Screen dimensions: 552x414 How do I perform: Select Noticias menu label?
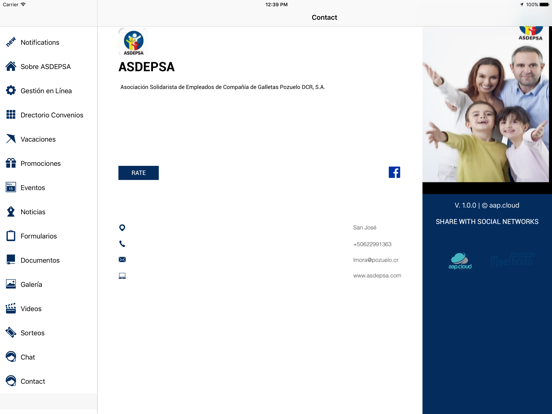click(33, 212)
